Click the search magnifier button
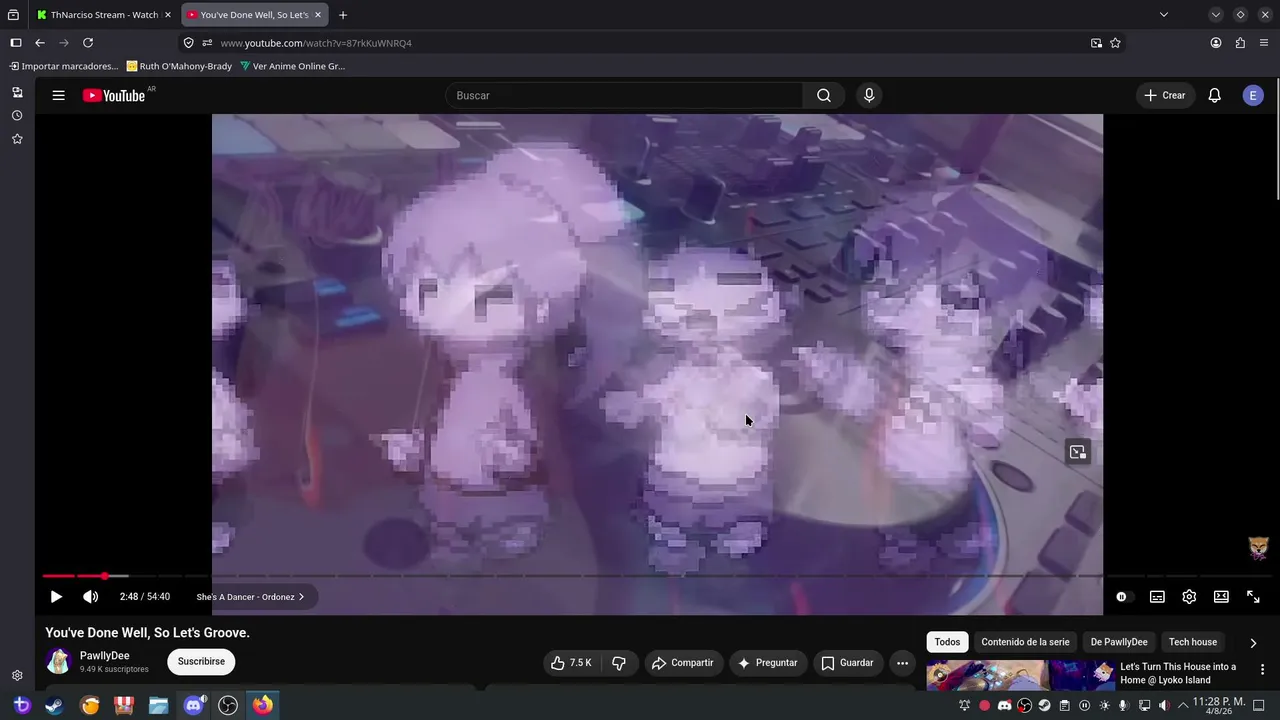This screenshot has height=720, width=1280. click(823, 95)
